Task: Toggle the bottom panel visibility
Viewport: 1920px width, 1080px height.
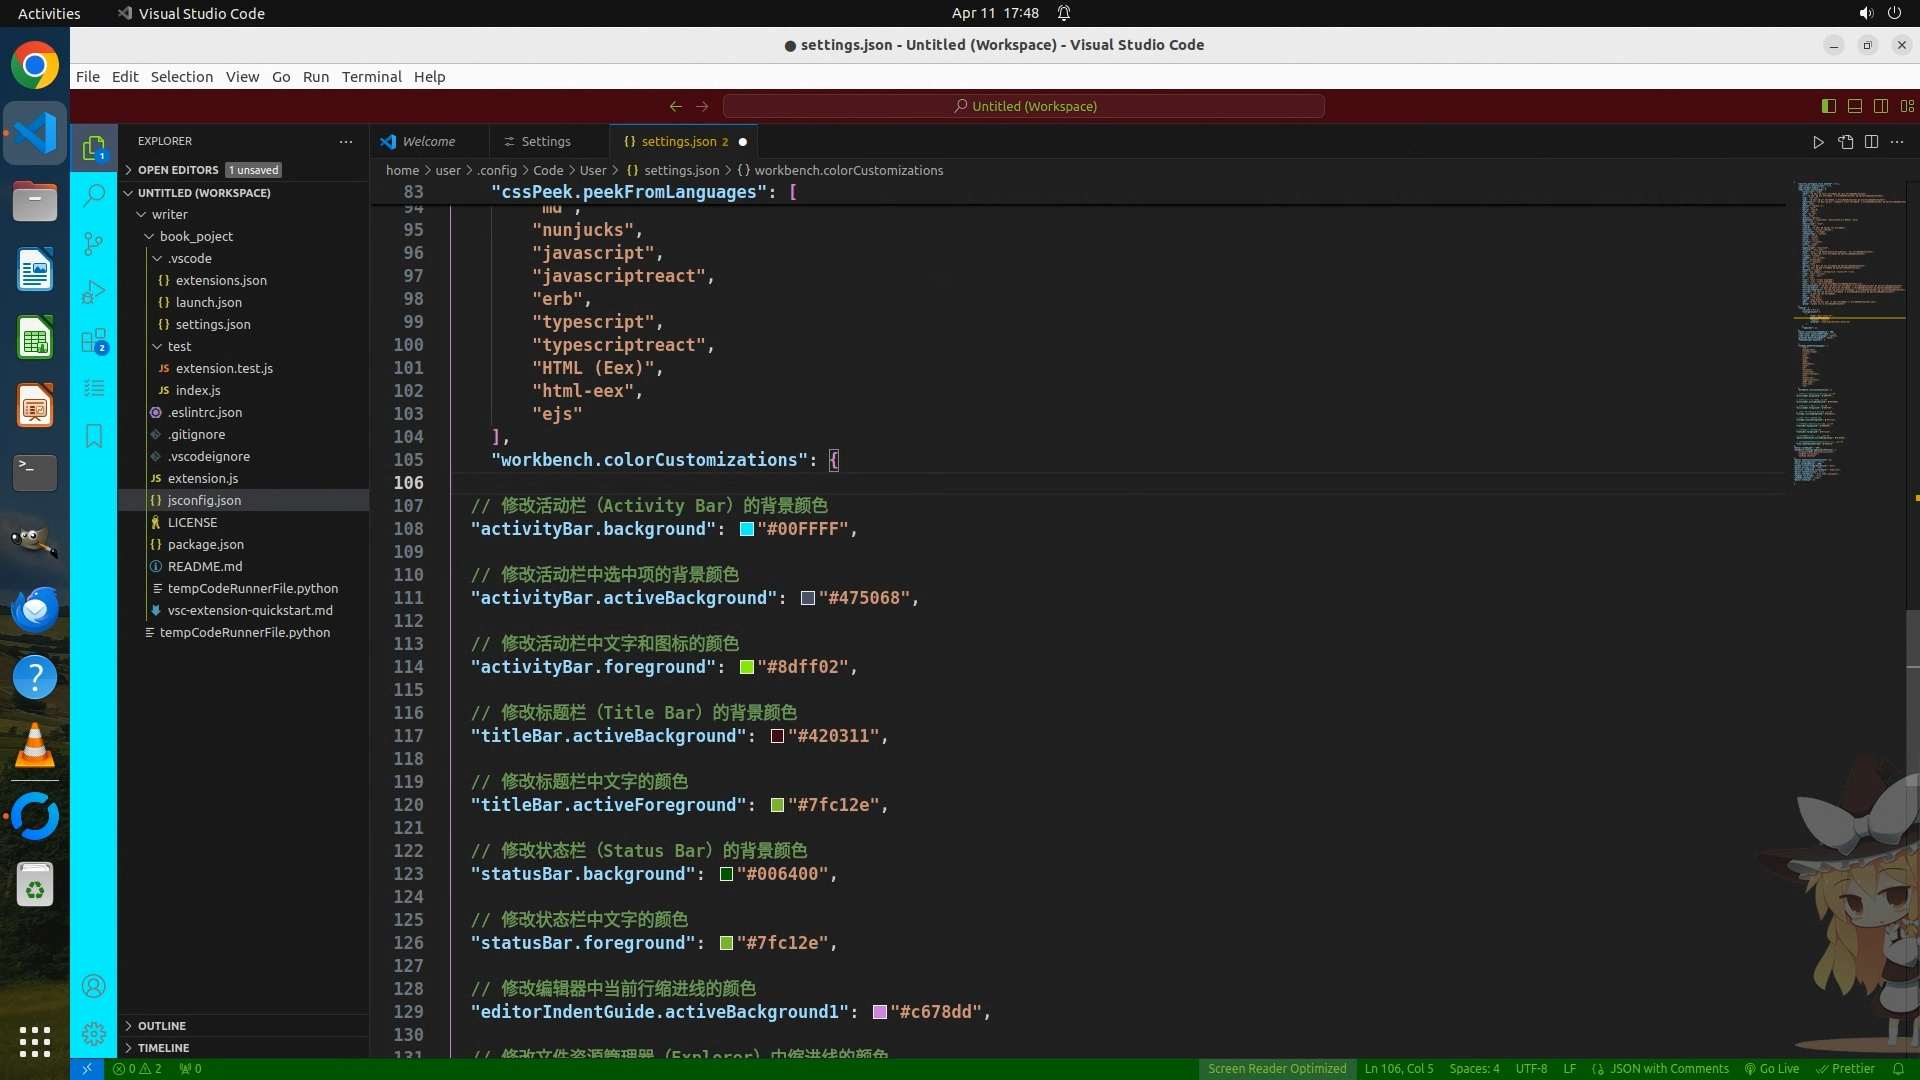Action: point(1854,106)
